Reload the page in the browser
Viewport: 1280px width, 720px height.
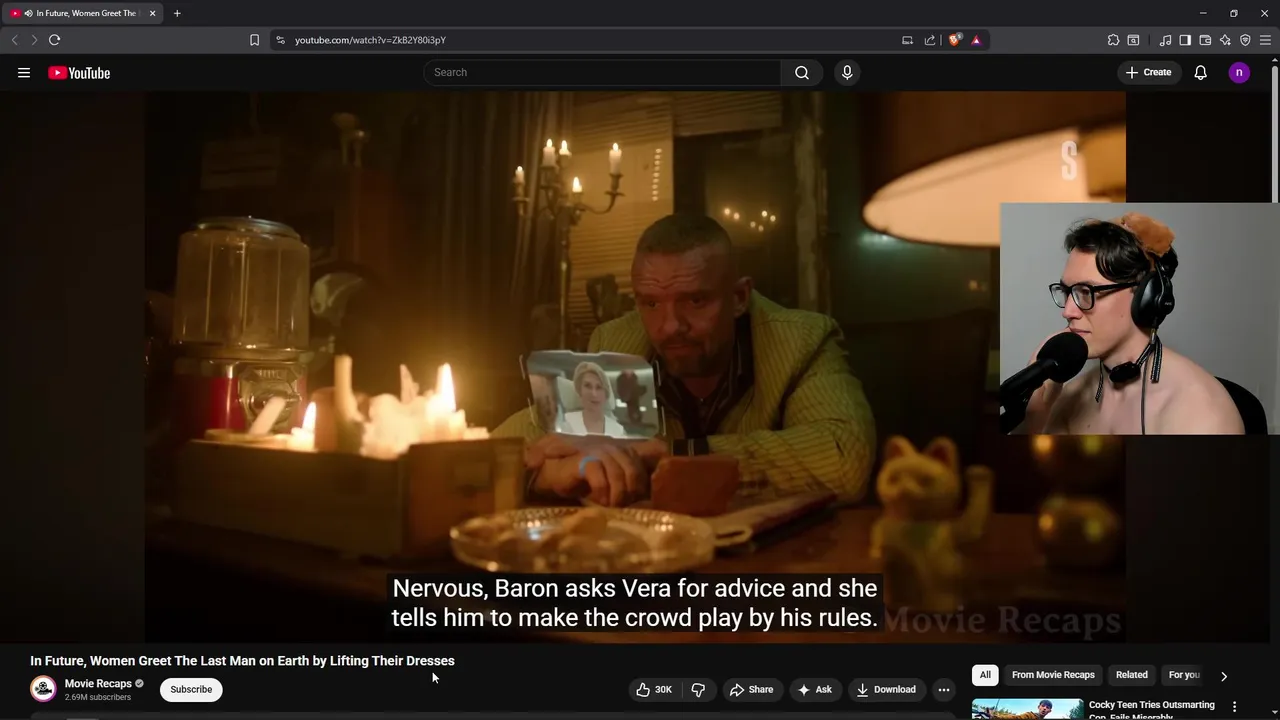[54, 40]
